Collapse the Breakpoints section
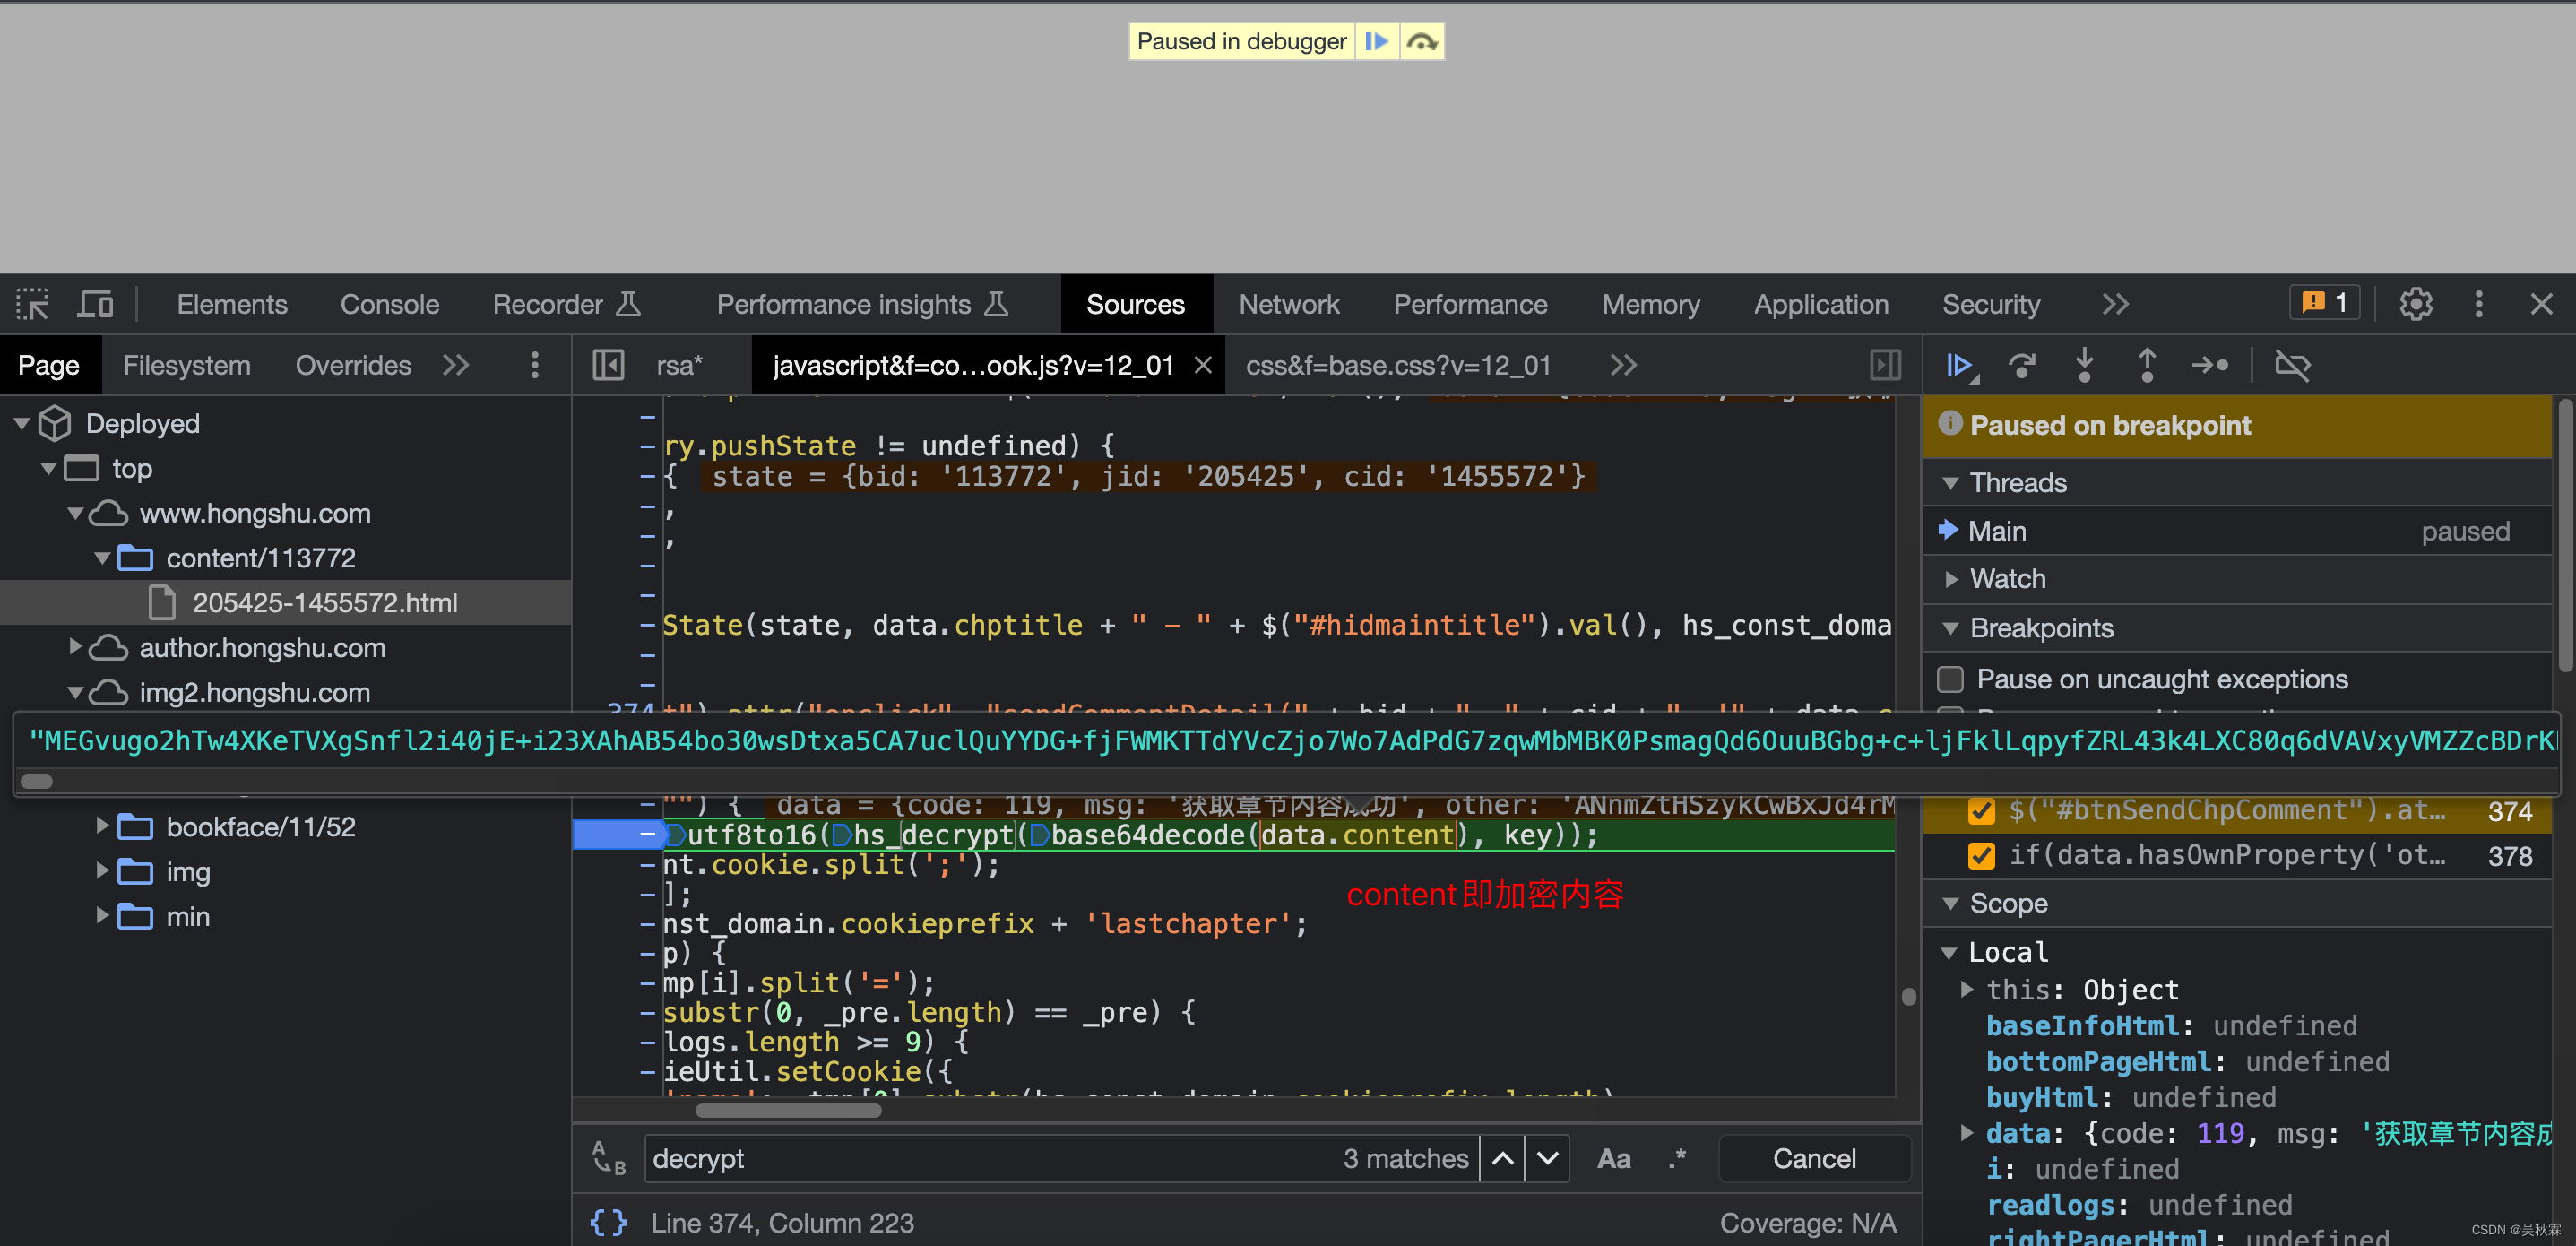 point(1950,628)
